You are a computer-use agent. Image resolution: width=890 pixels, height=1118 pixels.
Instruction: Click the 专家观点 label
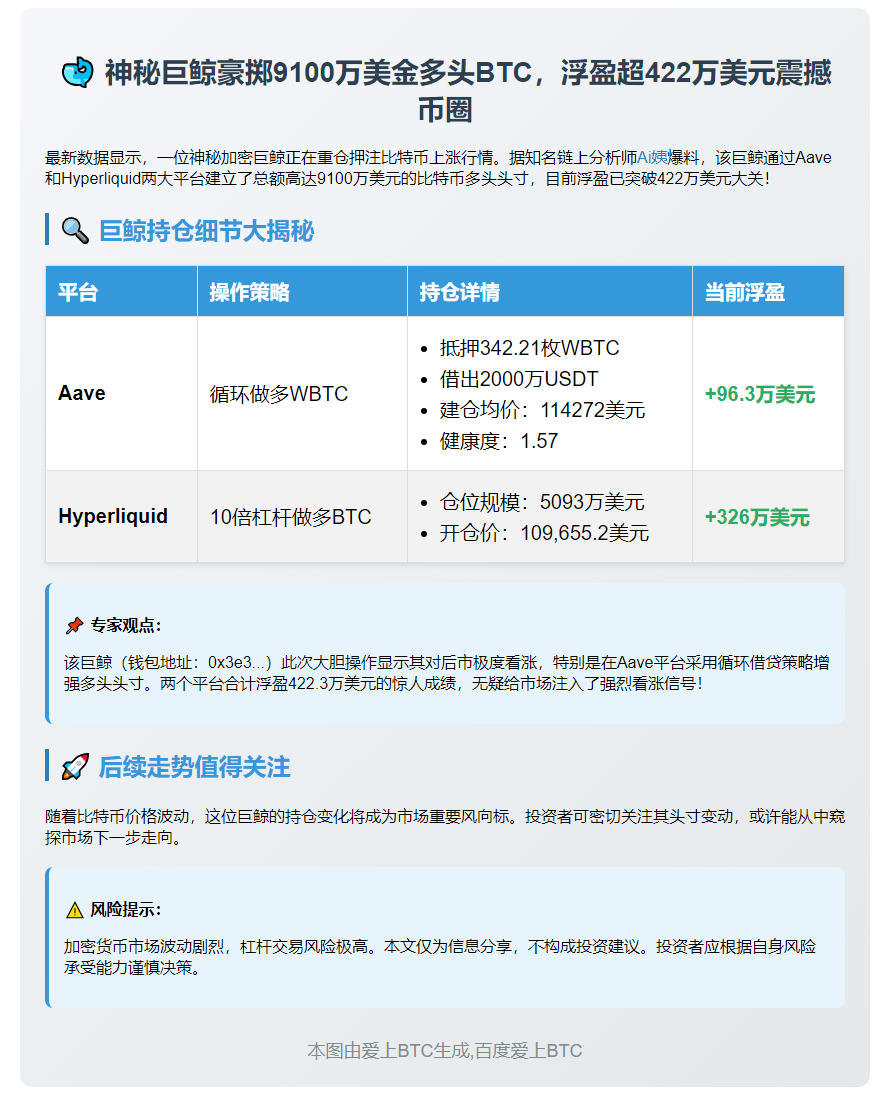click(x=126, y=626)
